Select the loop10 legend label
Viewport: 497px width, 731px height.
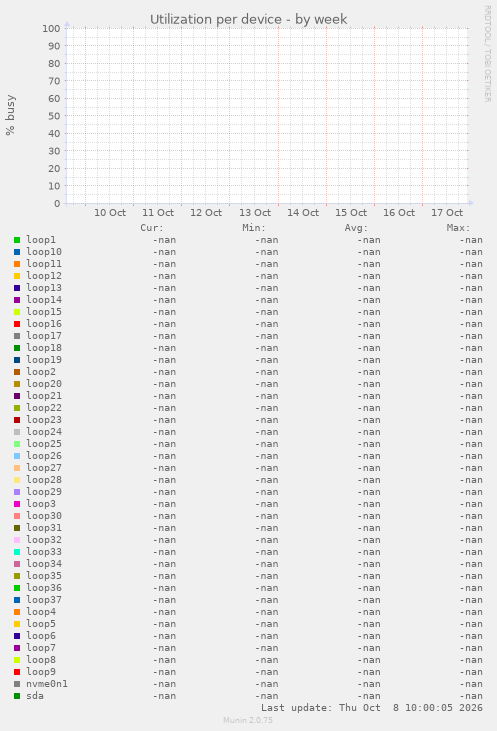[44, 252]
